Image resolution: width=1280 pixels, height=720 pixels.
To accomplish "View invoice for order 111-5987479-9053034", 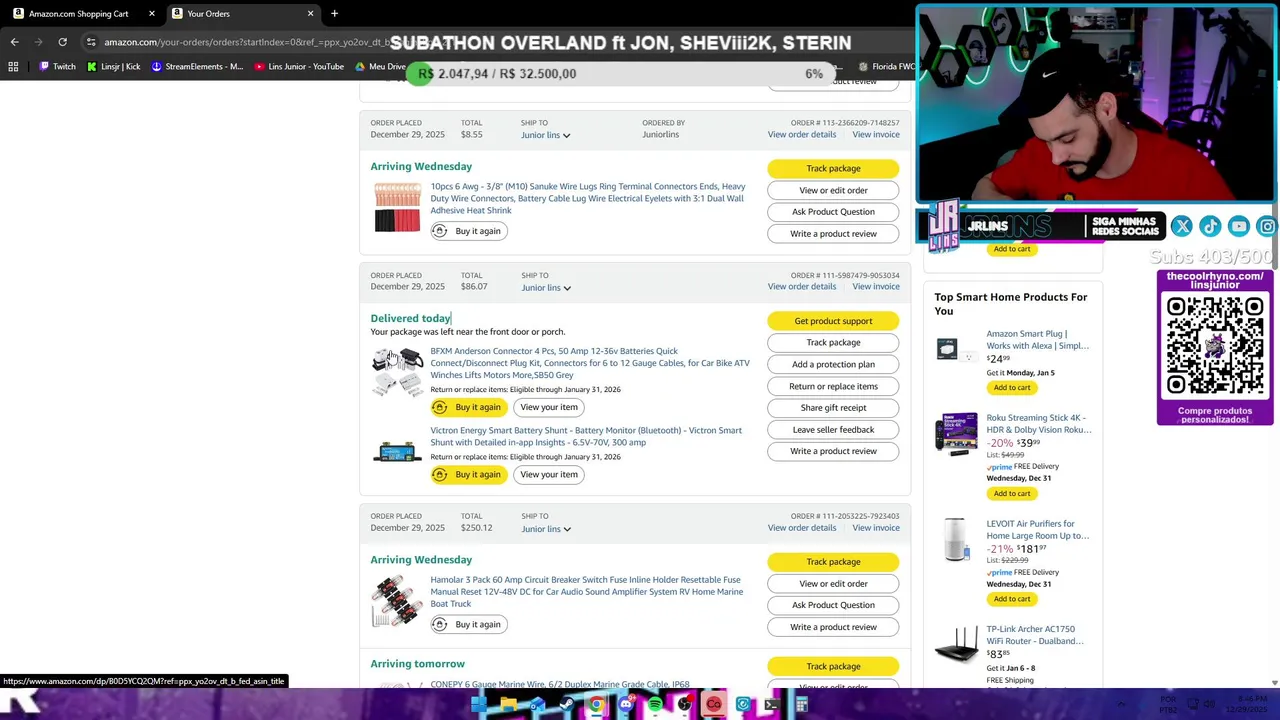I will pos(876,287).
